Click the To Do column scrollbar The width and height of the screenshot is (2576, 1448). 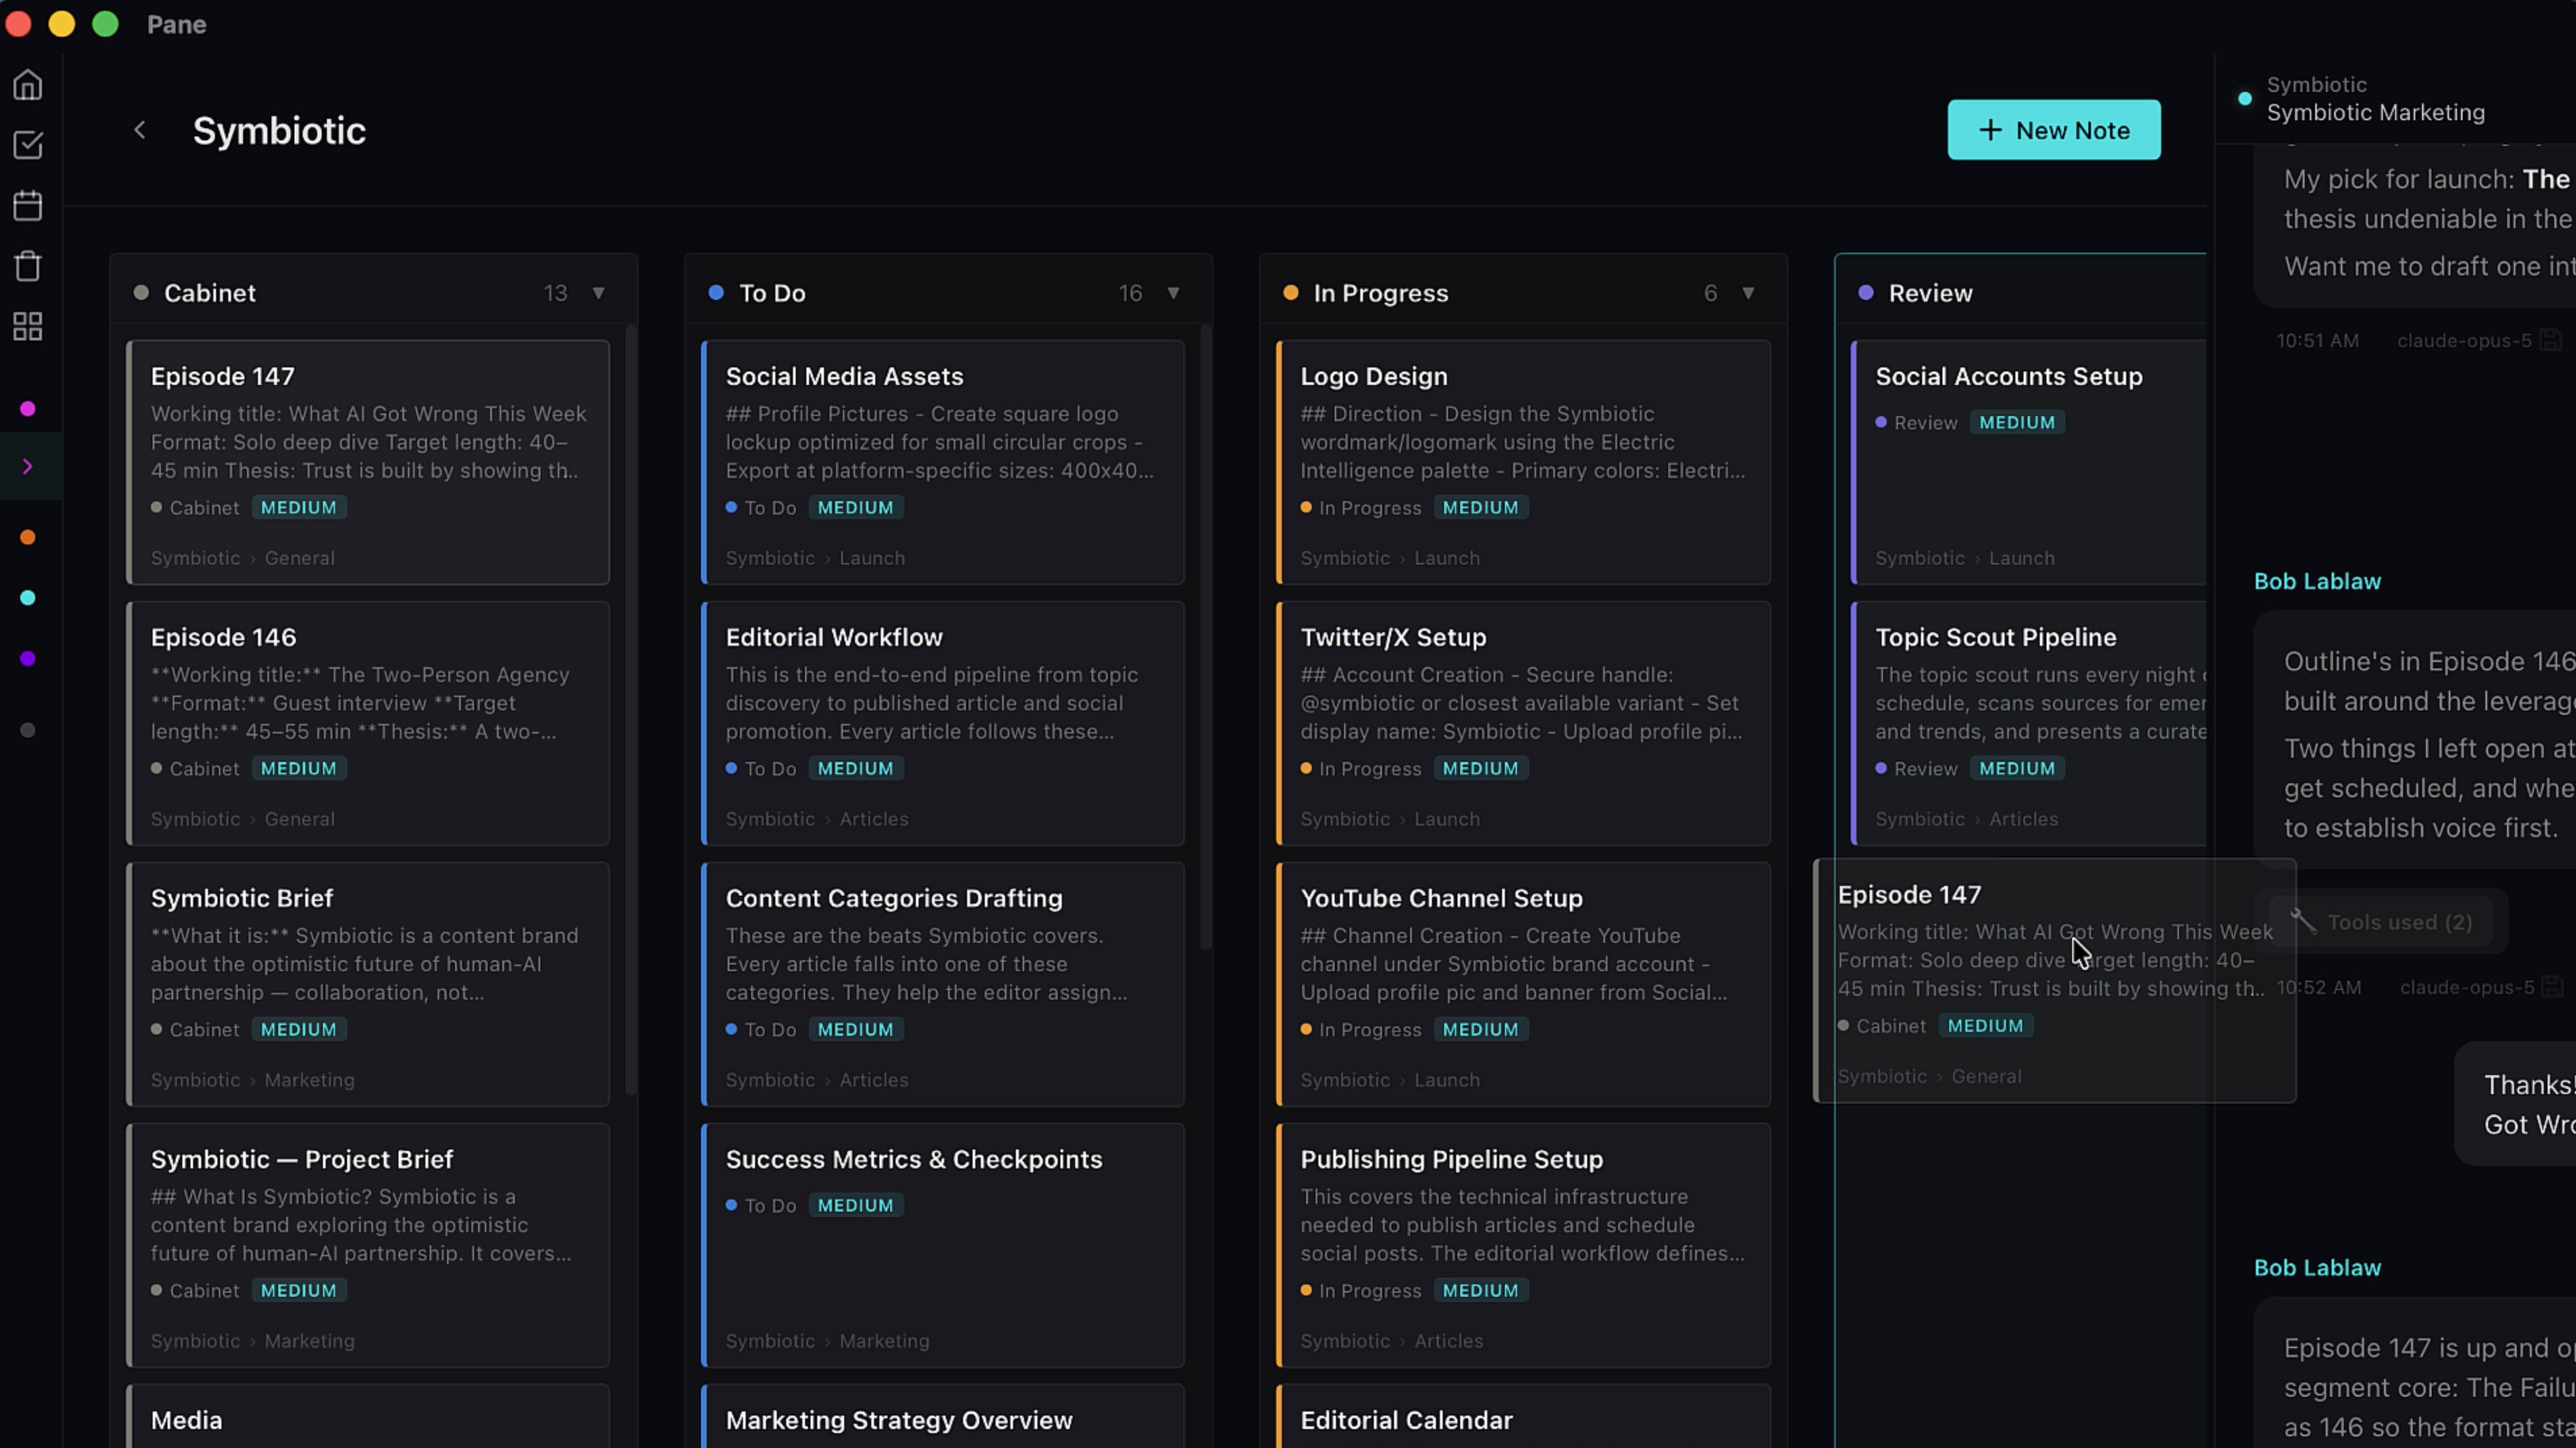pyautogui.click(x=1206, y=638)
